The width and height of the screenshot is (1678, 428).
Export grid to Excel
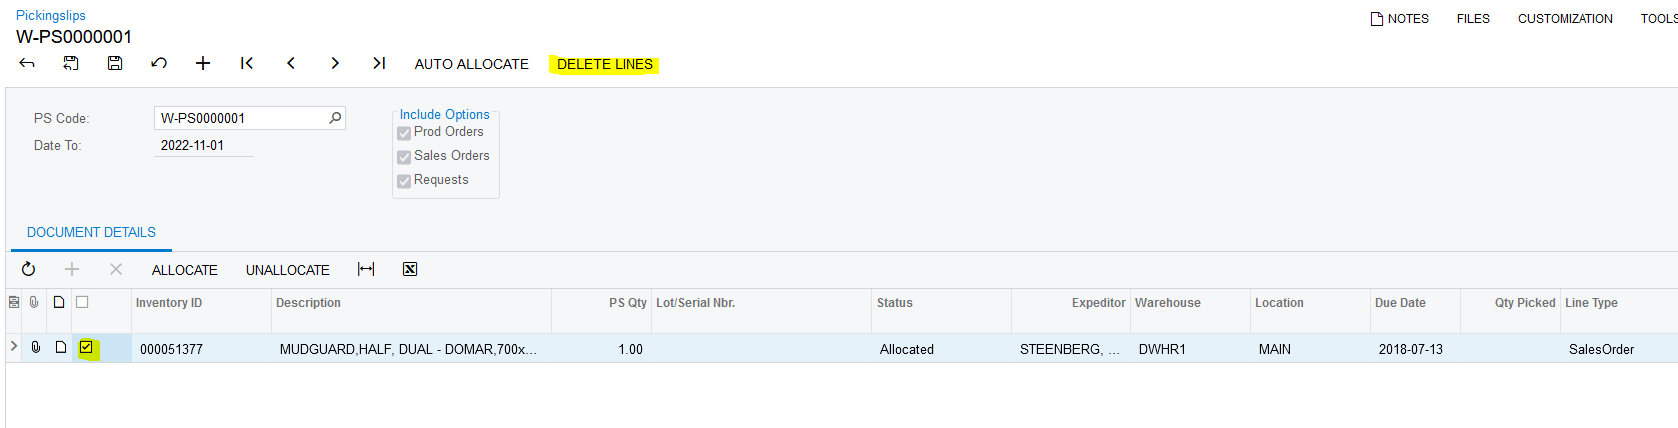tap(410, 269)
